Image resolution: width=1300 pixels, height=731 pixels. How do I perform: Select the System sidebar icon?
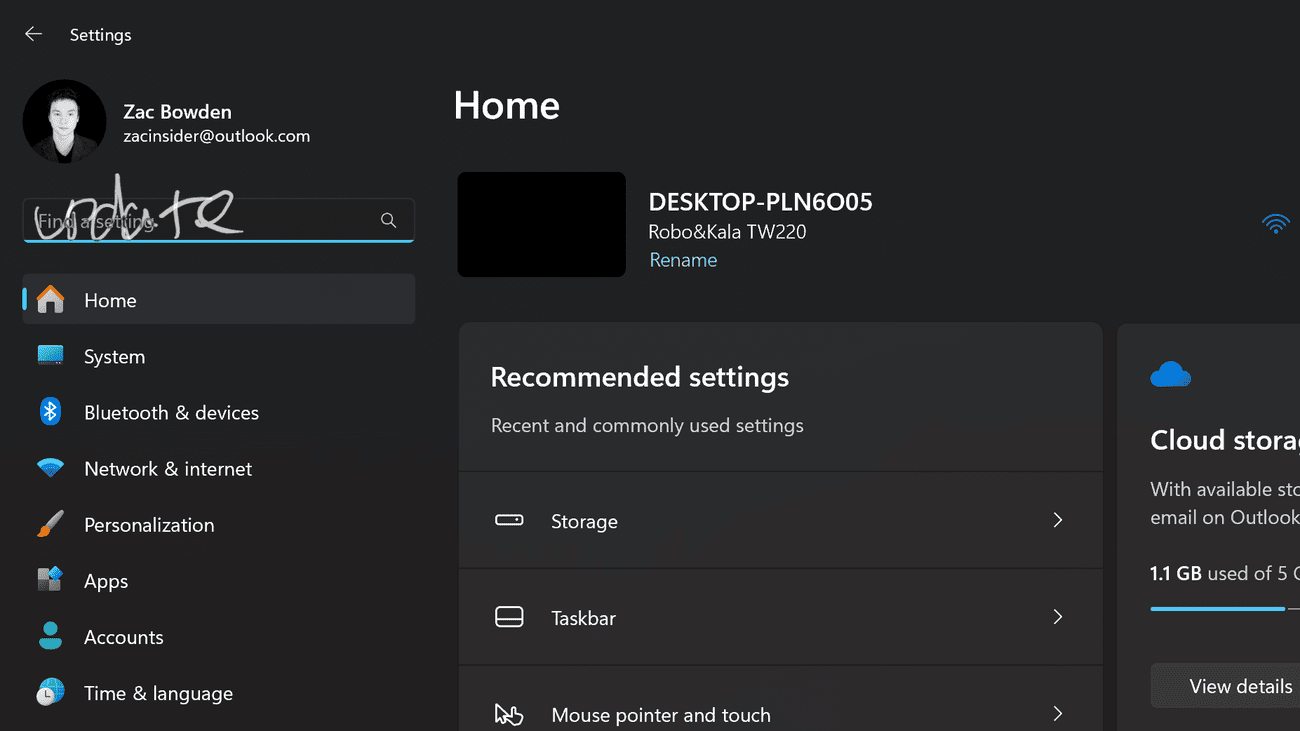point(50,356)
